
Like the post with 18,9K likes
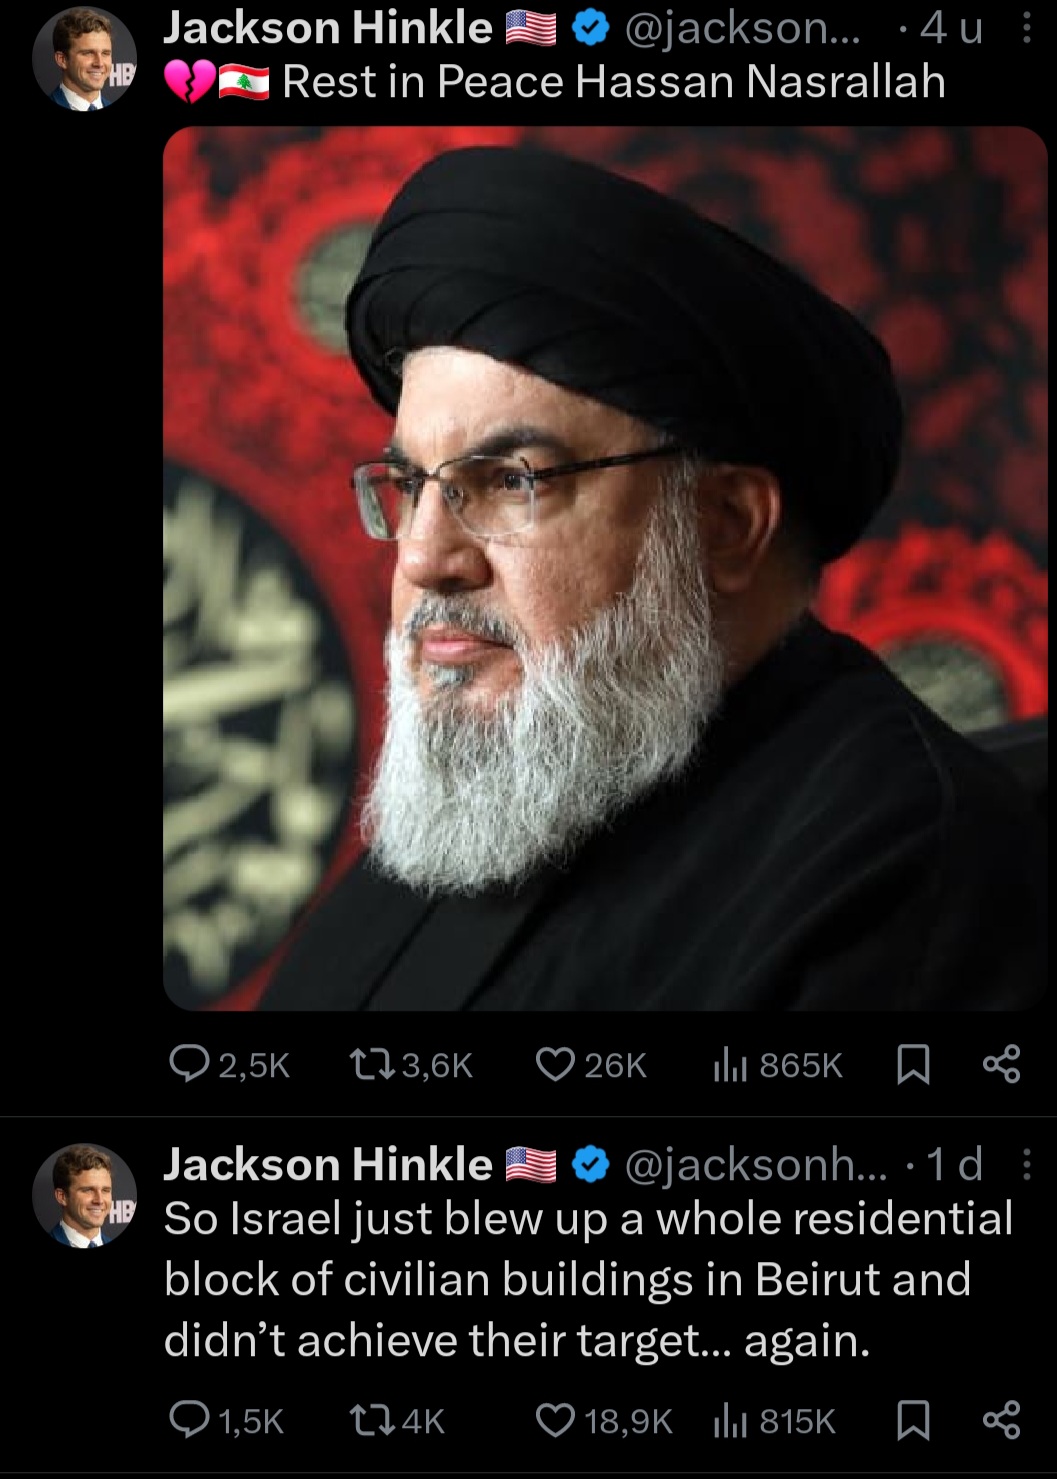pyautogui.click(x=604, y=1421)
